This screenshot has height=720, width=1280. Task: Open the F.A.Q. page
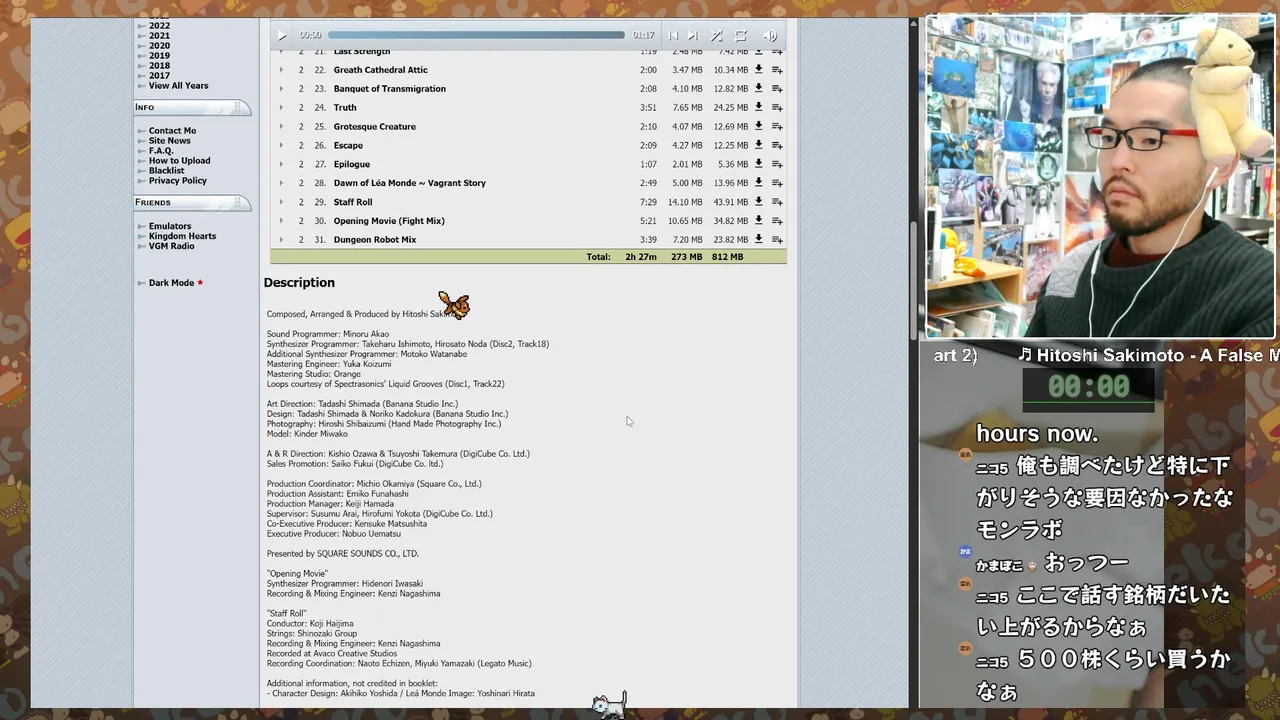pos(161,151)
